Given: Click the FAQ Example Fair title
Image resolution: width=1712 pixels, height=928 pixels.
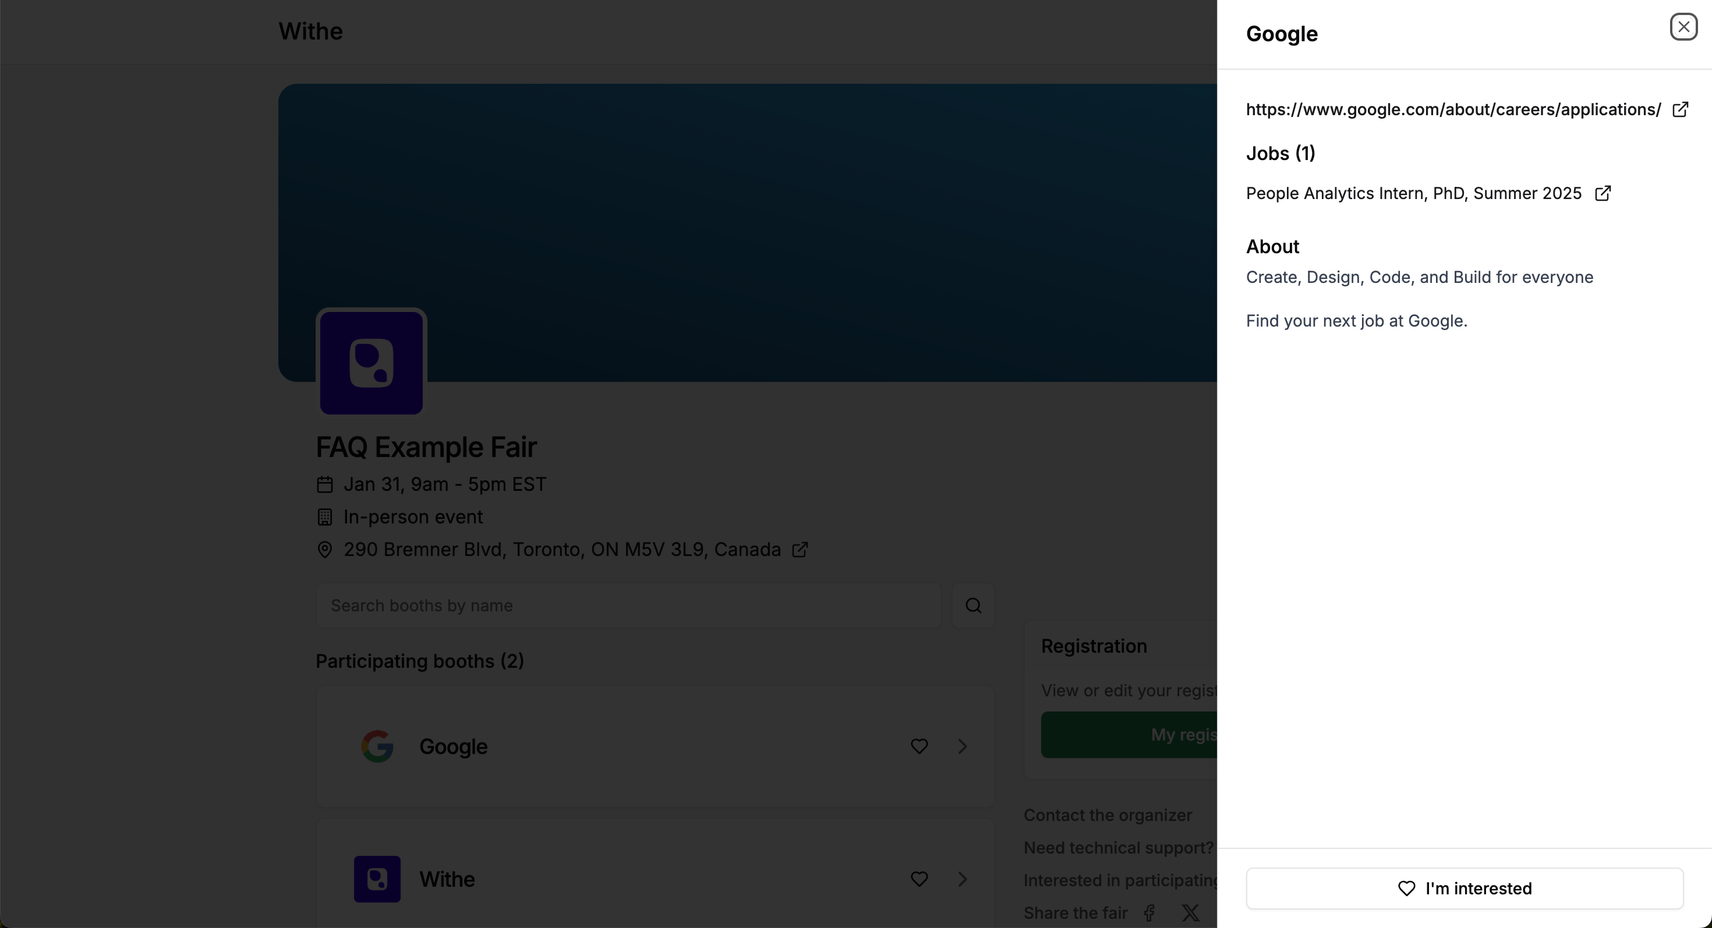Looking at the screenshot, I should tap(426, 447).
